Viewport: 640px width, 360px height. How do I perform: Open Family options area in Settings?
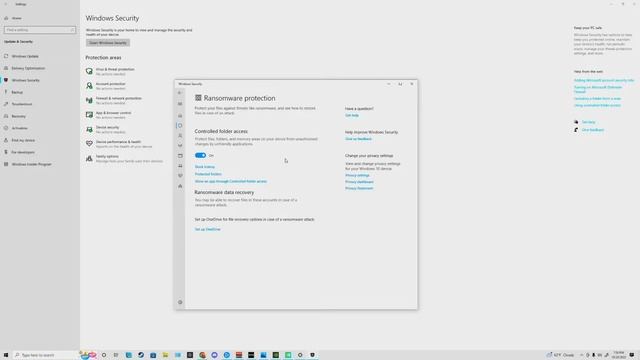pos(124,159)
